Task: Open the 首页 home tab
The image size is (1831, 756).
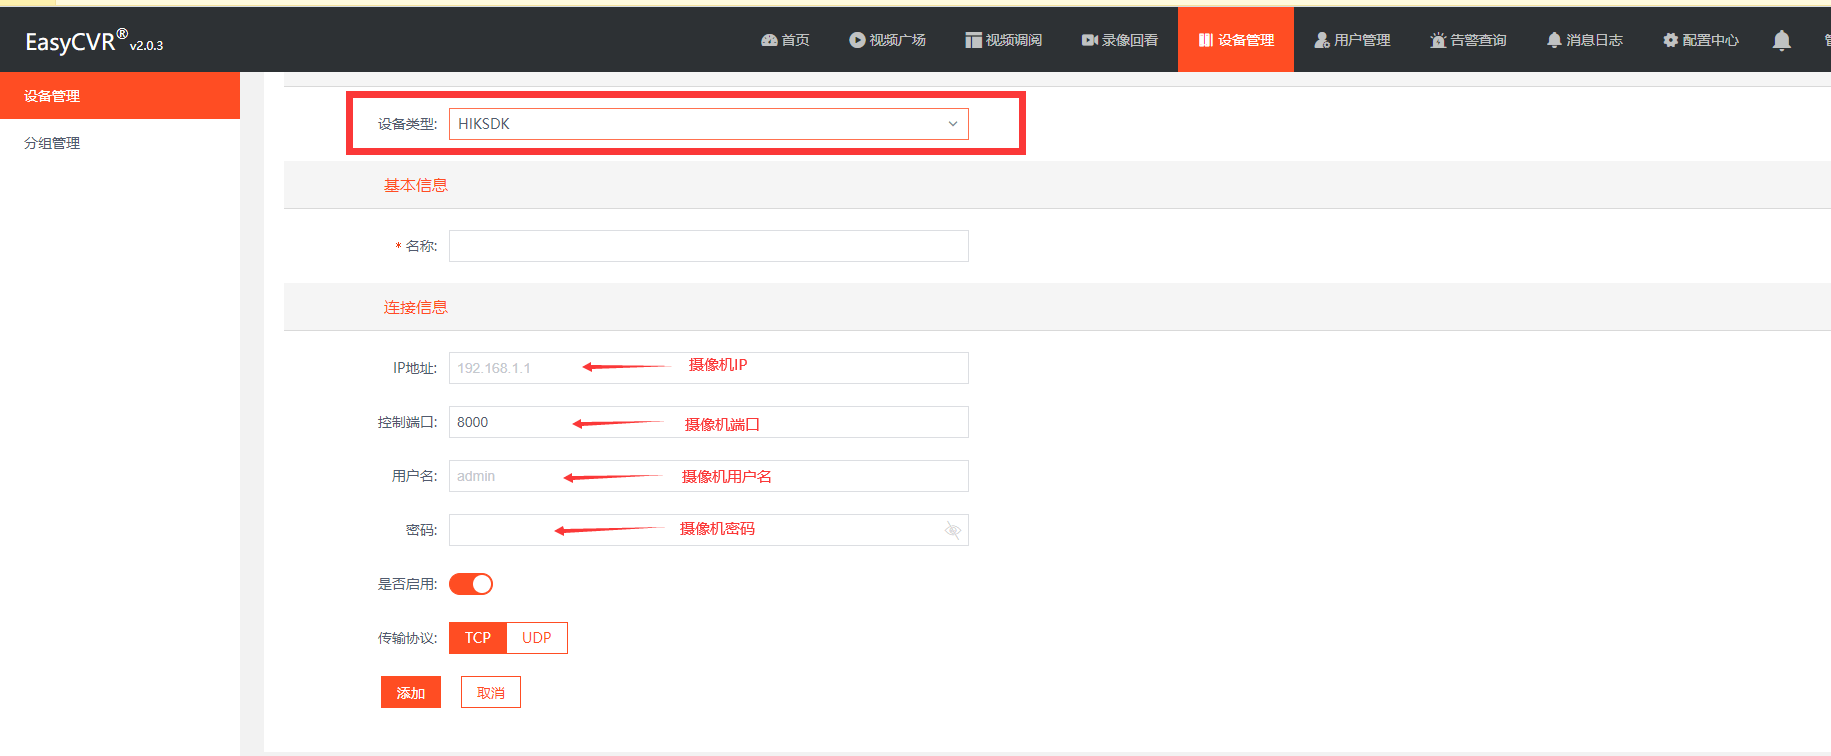Action: (785, 40)
